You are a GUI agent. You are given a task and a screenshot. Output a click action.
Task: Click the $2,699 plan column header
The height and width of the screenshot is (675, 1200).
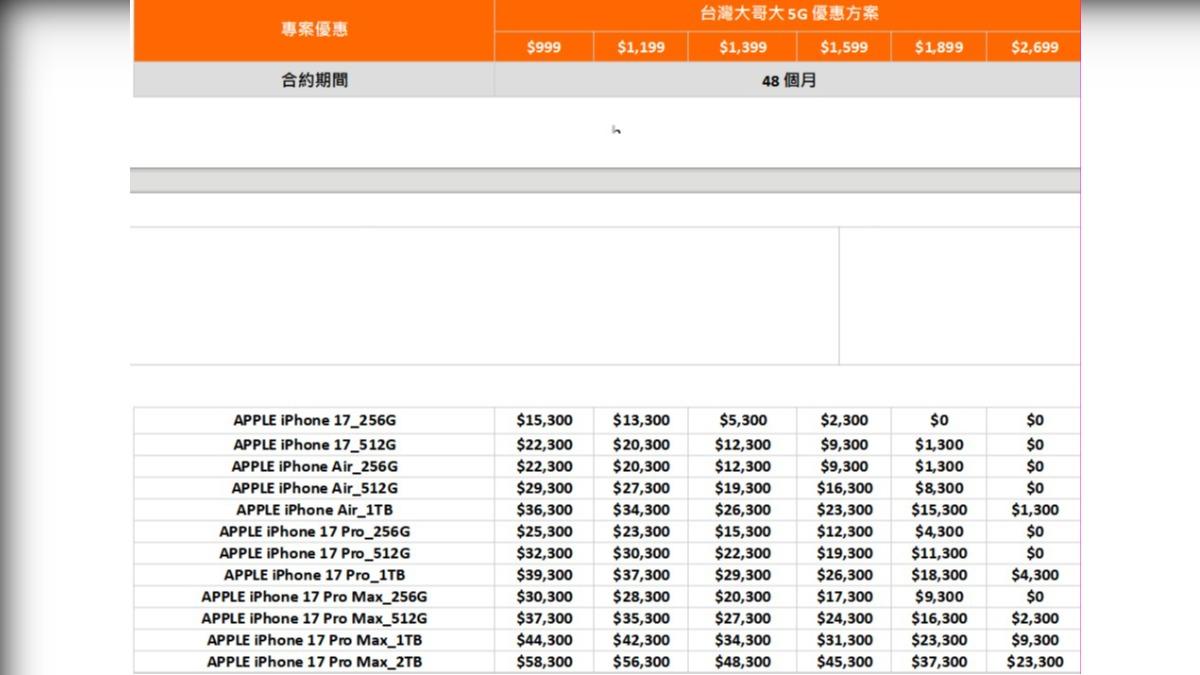coord(1034,47)
